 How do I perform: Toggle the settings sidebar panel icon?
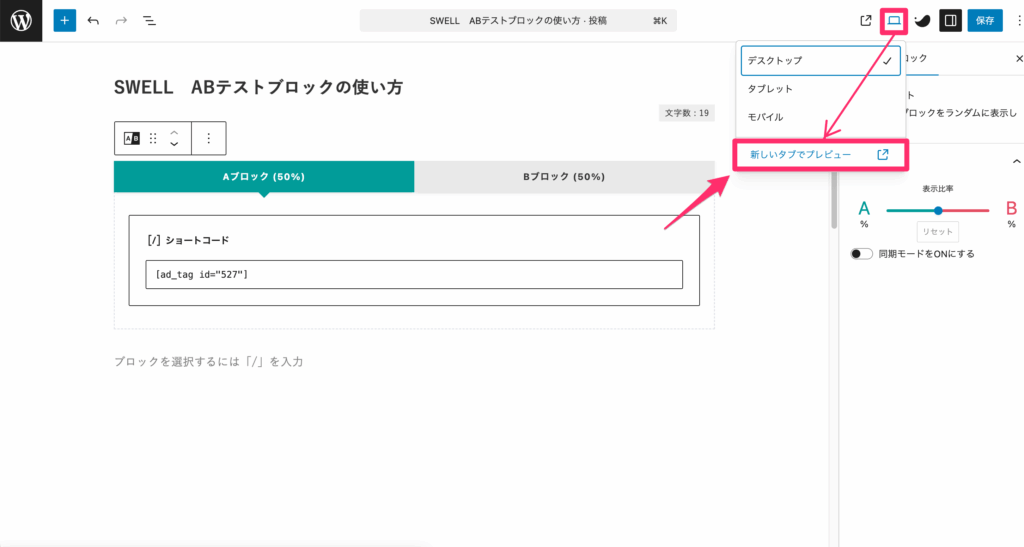[951, 21]
